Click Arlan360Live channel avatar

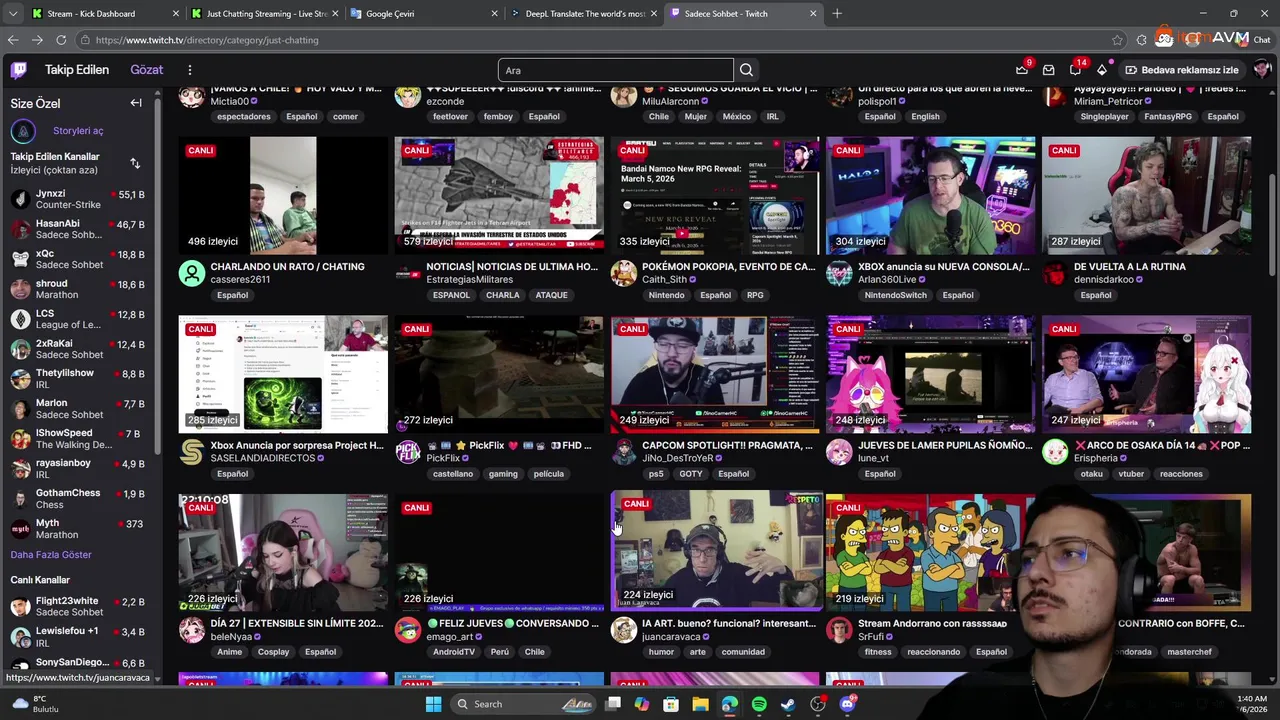click(x=839, y=273)
